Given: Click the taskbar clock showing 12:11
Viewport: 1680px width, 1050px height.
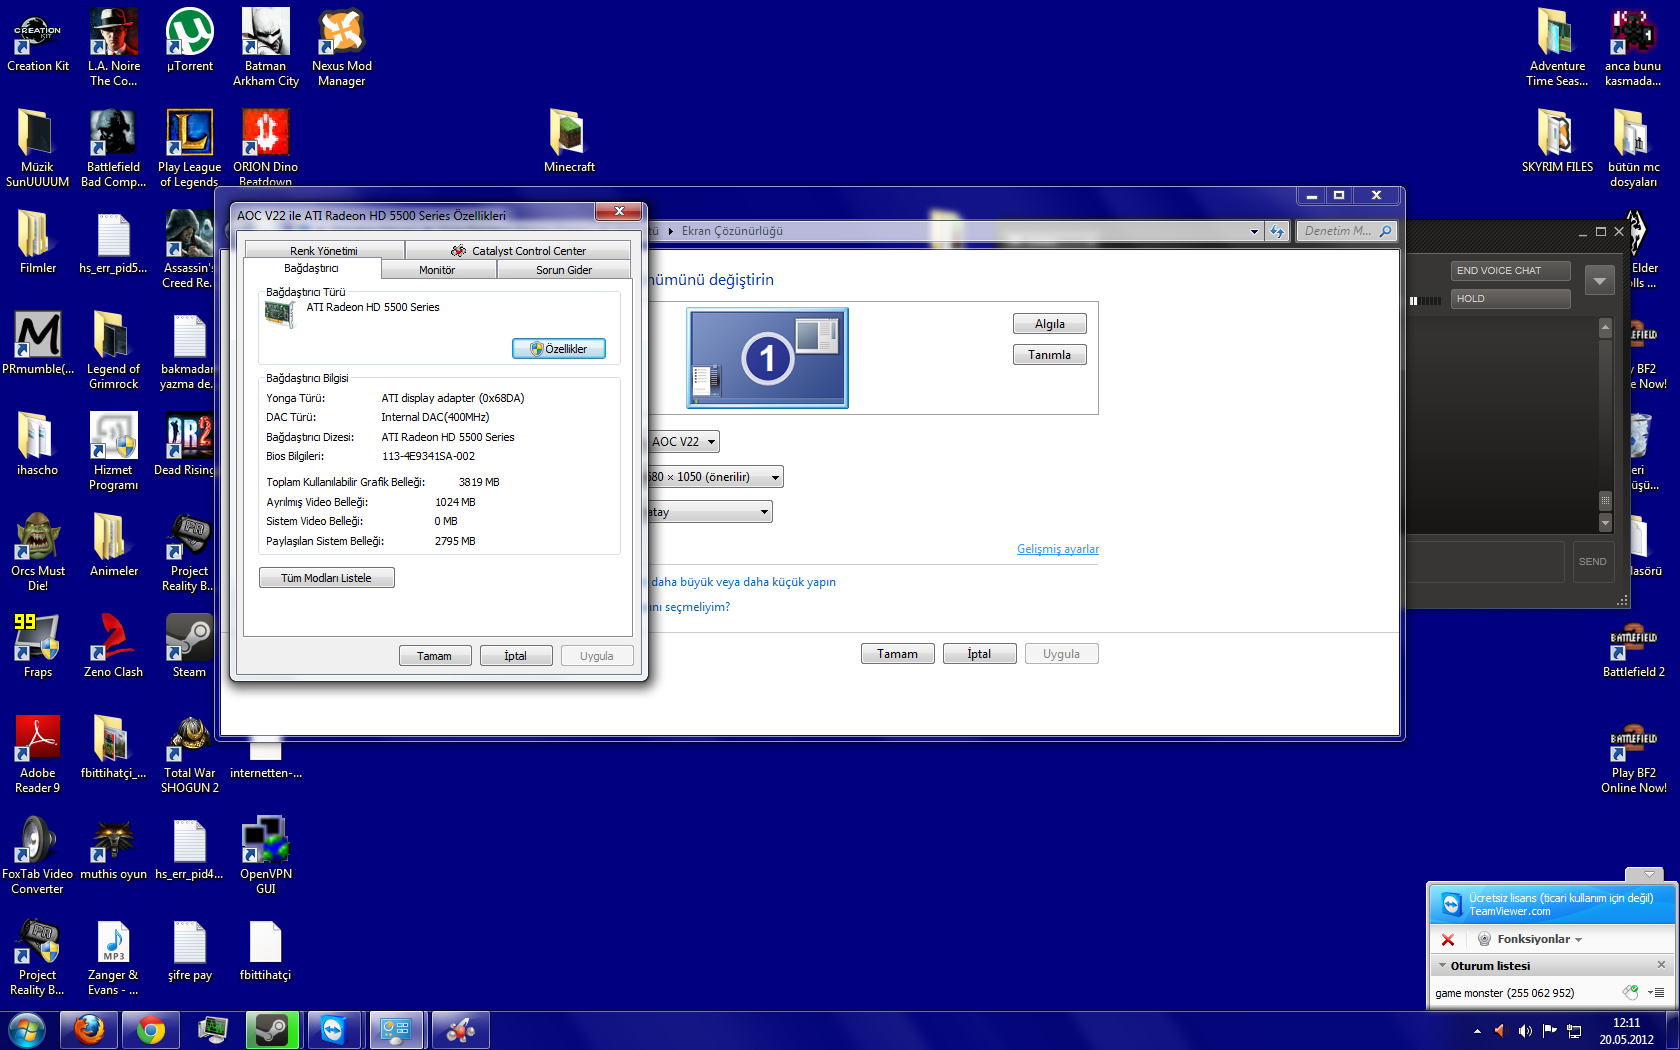Looking at the screenshot, I should [1626, 1031].
